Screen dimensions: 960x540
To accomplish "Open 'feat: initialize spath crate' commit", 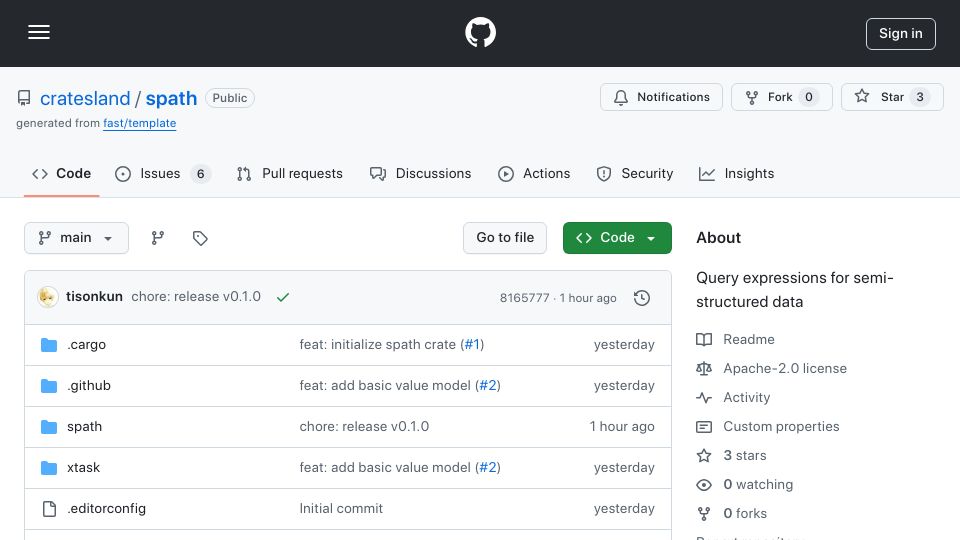I will click(x=378, y=345).
